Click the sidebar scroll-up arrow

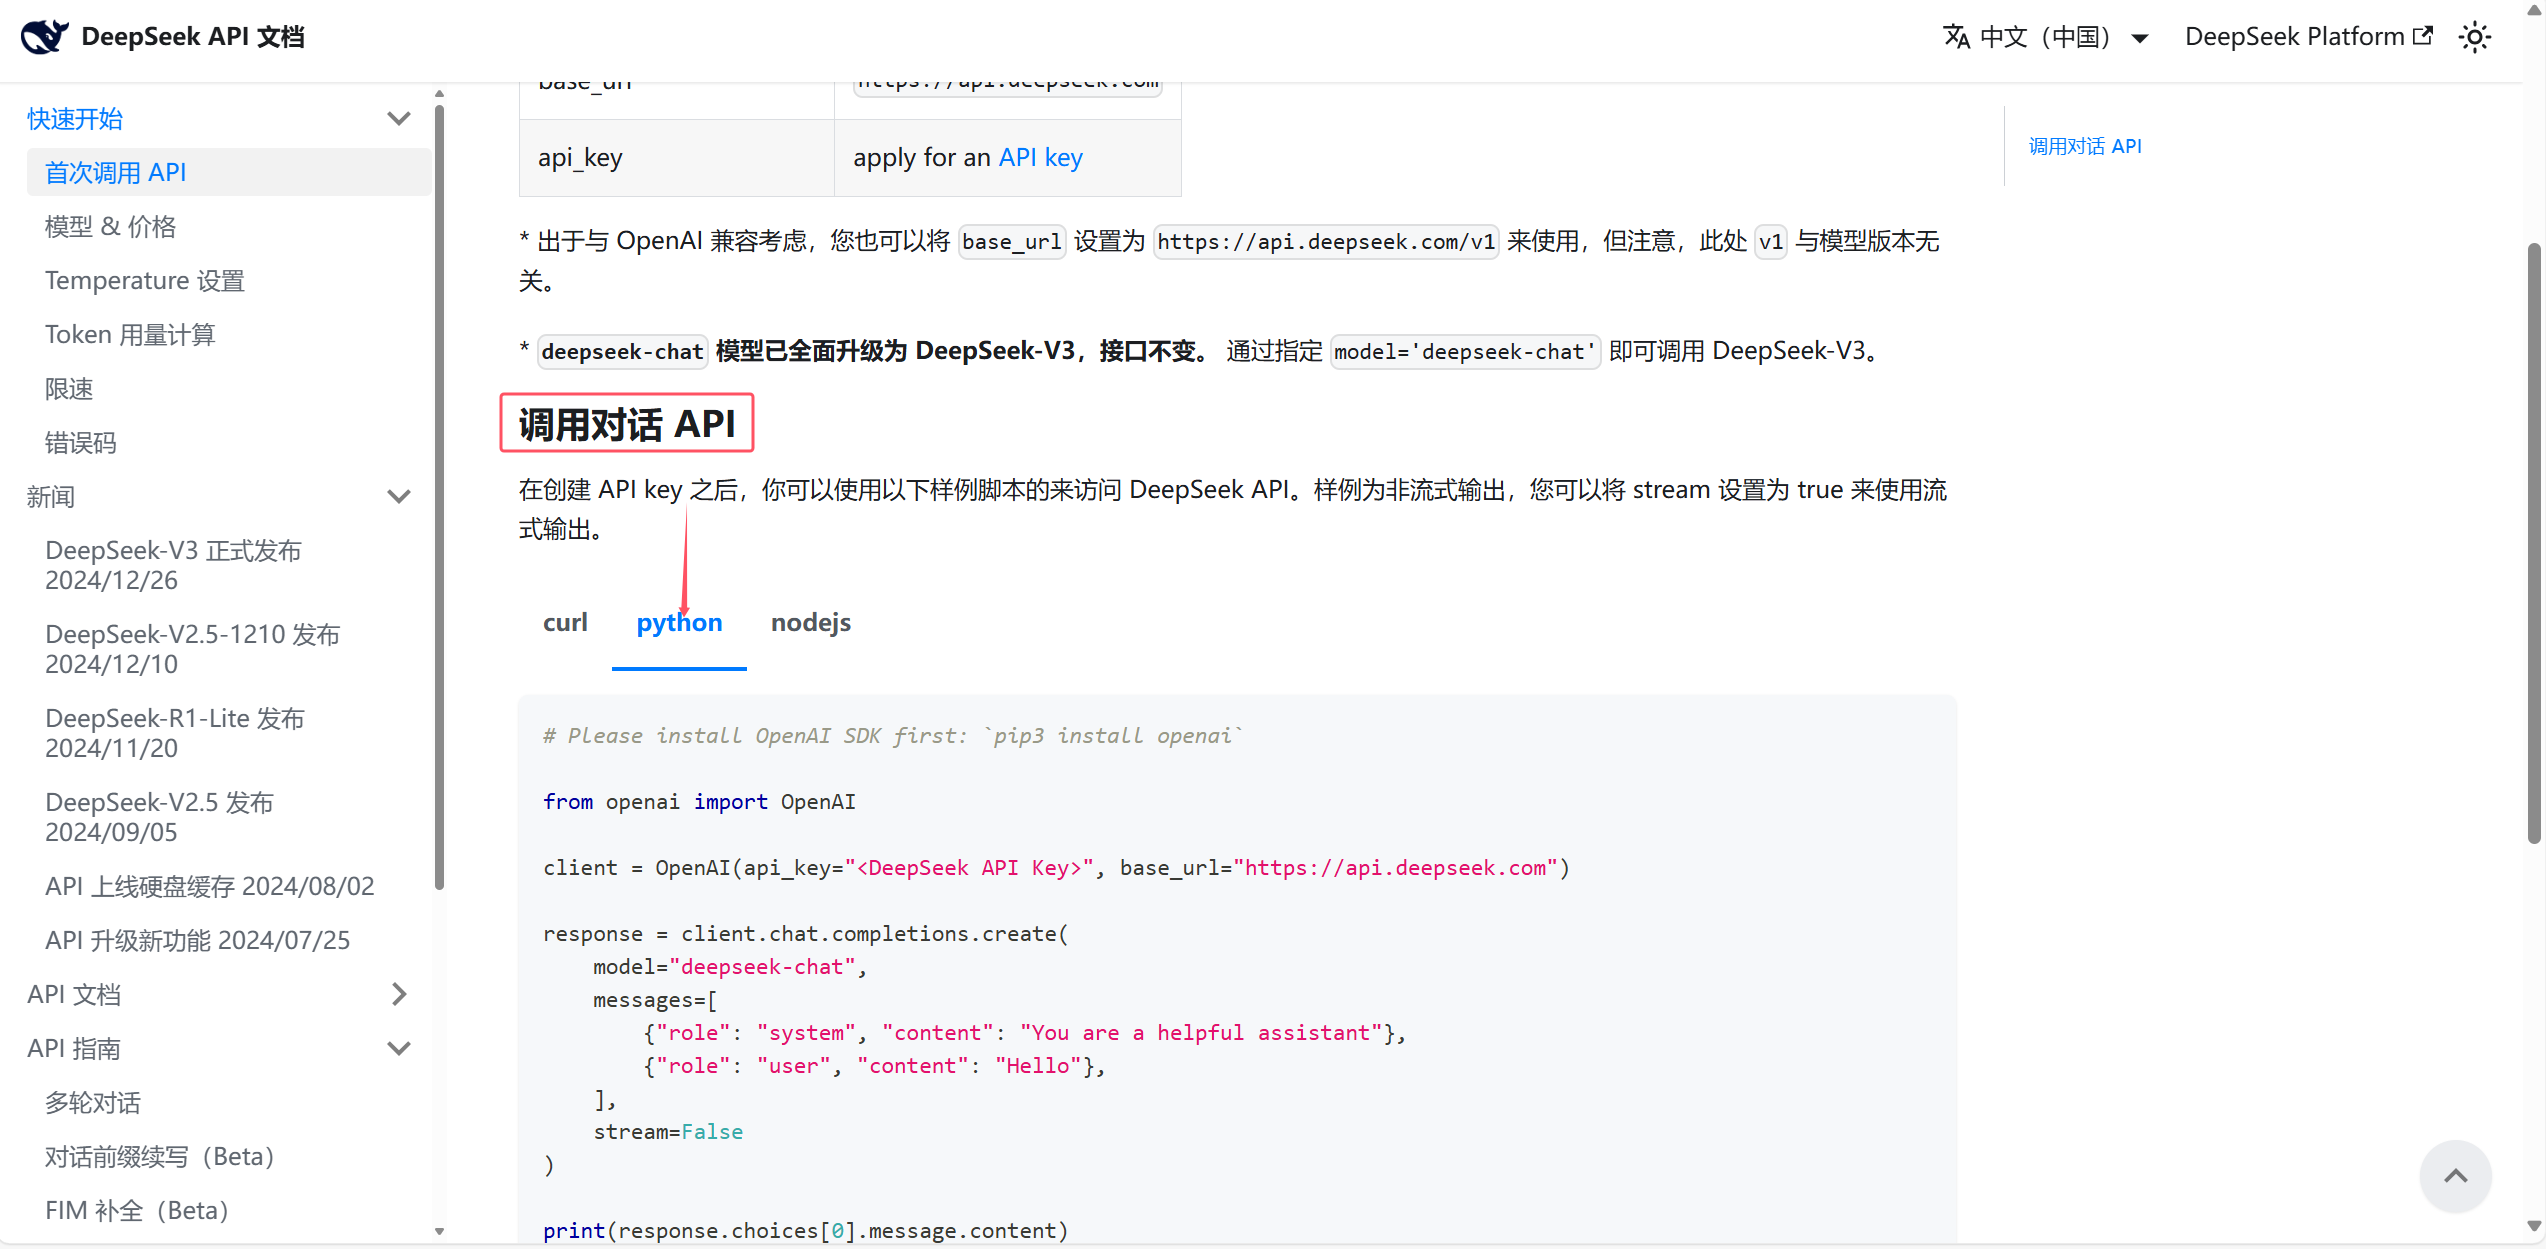439,94
